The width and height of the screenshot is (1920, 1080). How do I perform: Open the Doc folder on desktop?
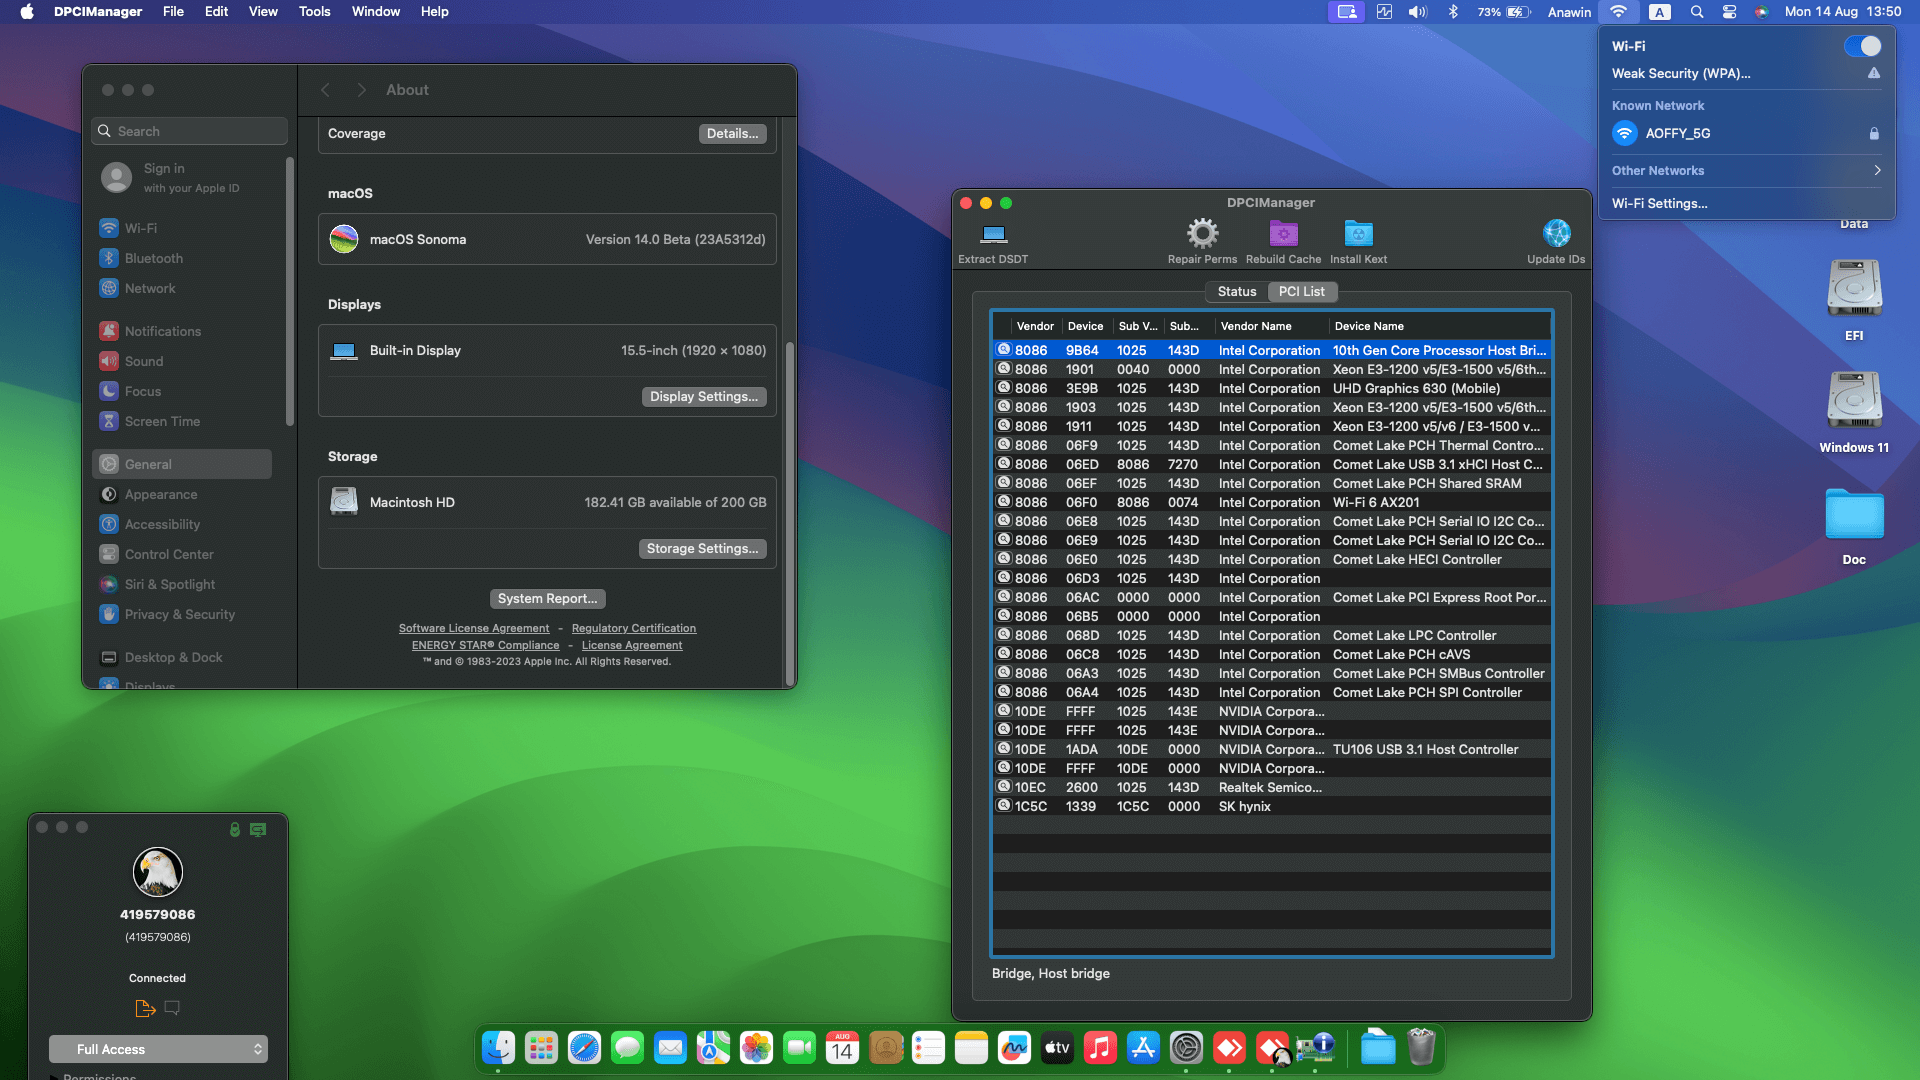[x=1854, y=515]
